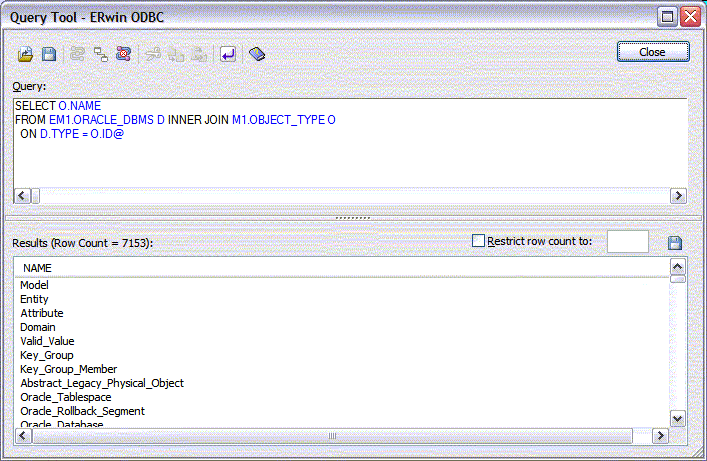707x461 pixels.
Task: Click O.ID@ in the ON clause
Action: tap(107, 134)
